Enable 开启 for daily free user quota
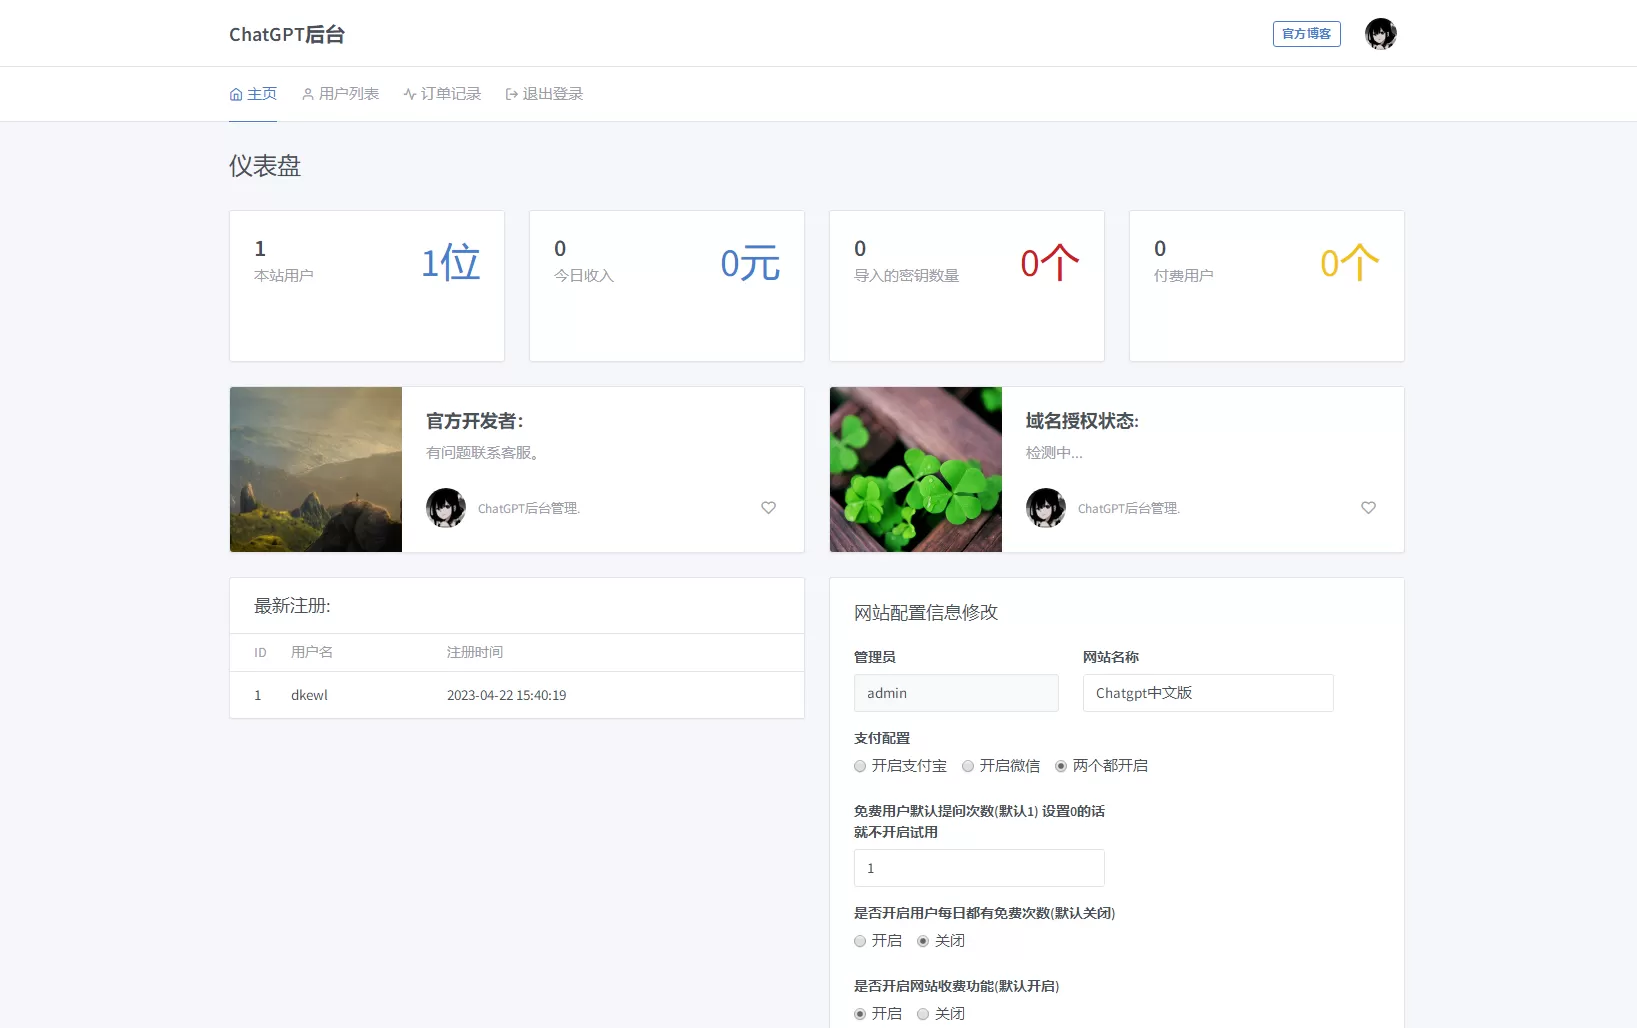This screenshot has height=1028, width=1637. point(859,941)
